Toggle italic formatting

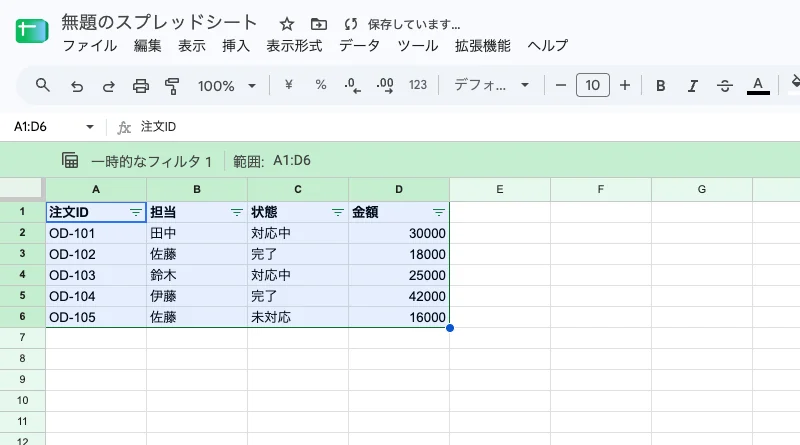coord(692,86)
